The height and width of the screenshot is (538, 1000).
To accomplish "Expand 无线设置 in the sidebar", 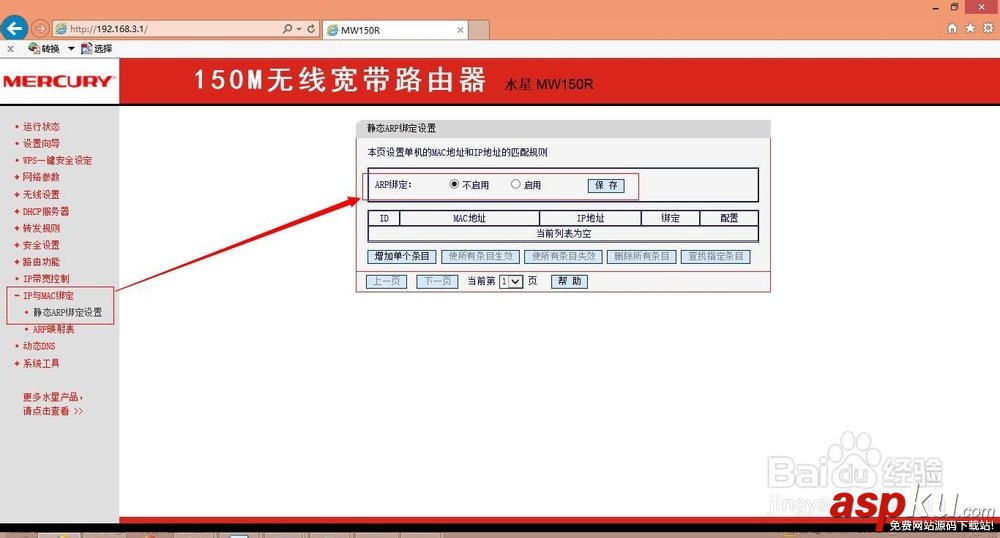I will [x=41, y=194].
